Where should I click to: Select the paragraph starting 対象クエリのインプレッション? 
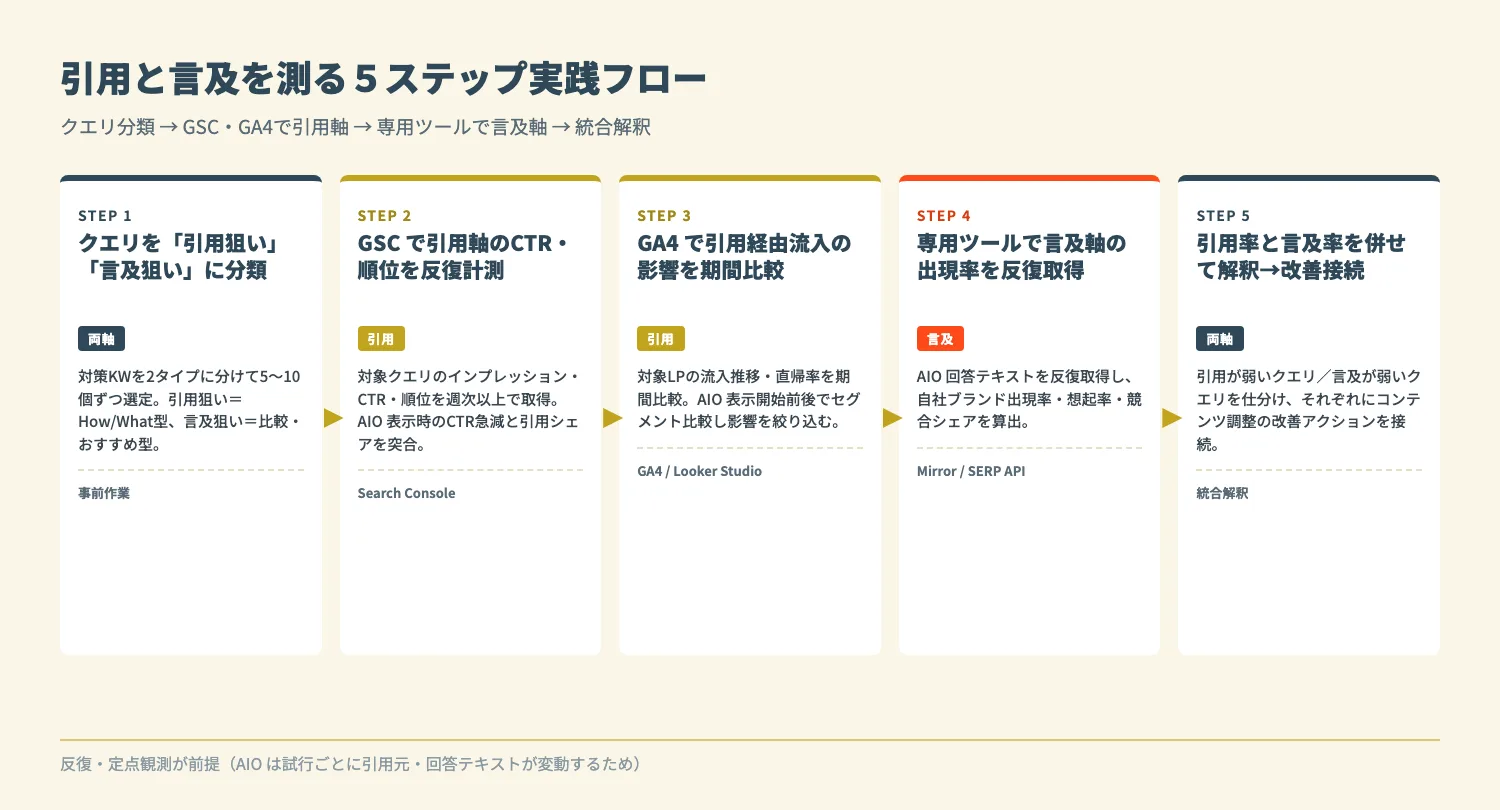pyautogui.click(x=469, y=410)
